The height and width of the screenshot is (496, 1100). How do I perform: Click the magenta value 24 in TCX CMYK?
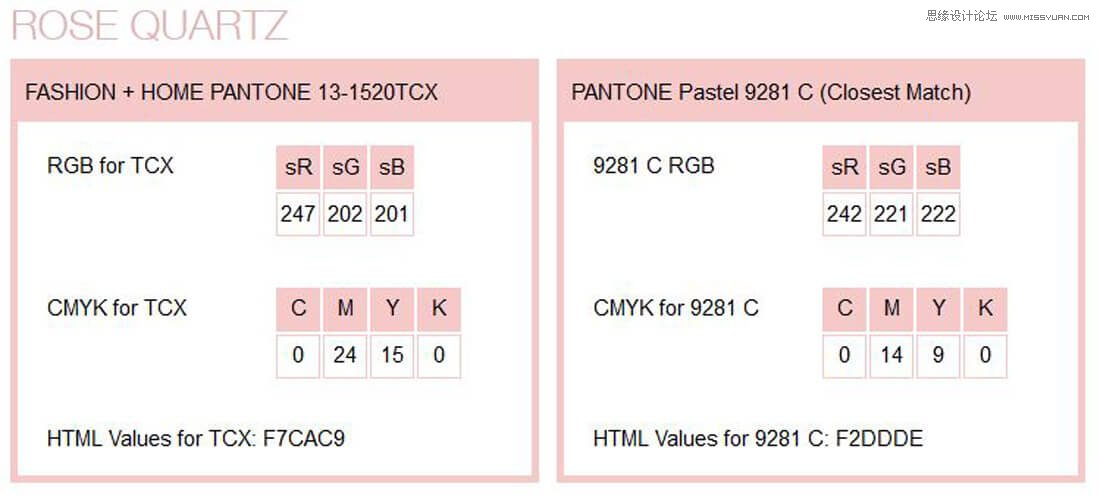point(345,355)
